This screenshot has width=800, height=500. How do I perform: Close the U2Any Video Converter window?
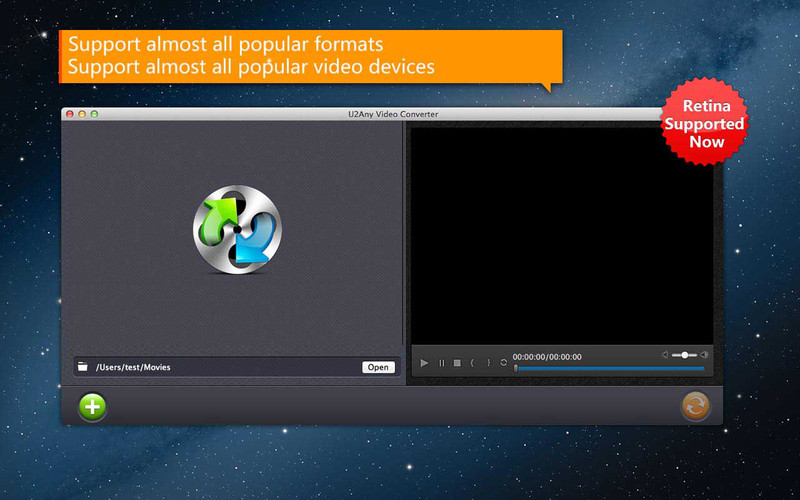click(x=70, y=114)
